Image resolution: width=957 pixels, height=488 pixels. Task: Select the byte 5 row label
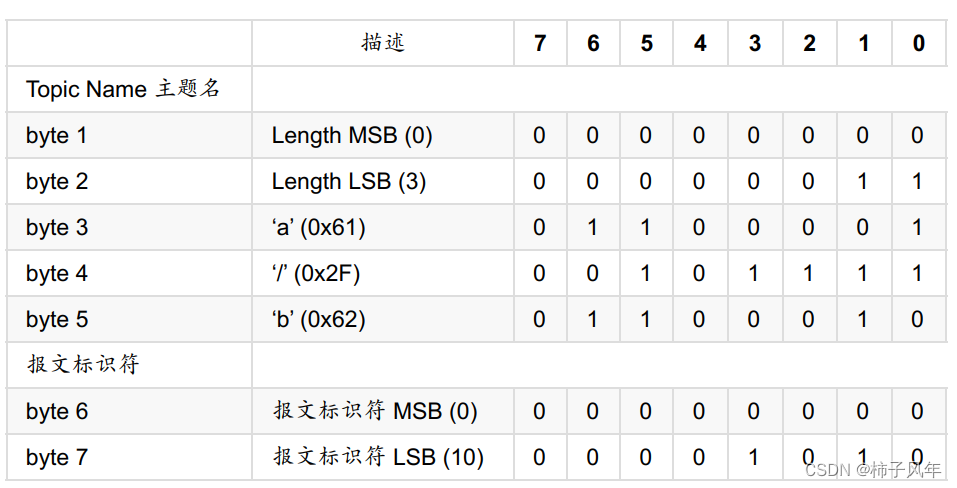[x=57, y=319]
